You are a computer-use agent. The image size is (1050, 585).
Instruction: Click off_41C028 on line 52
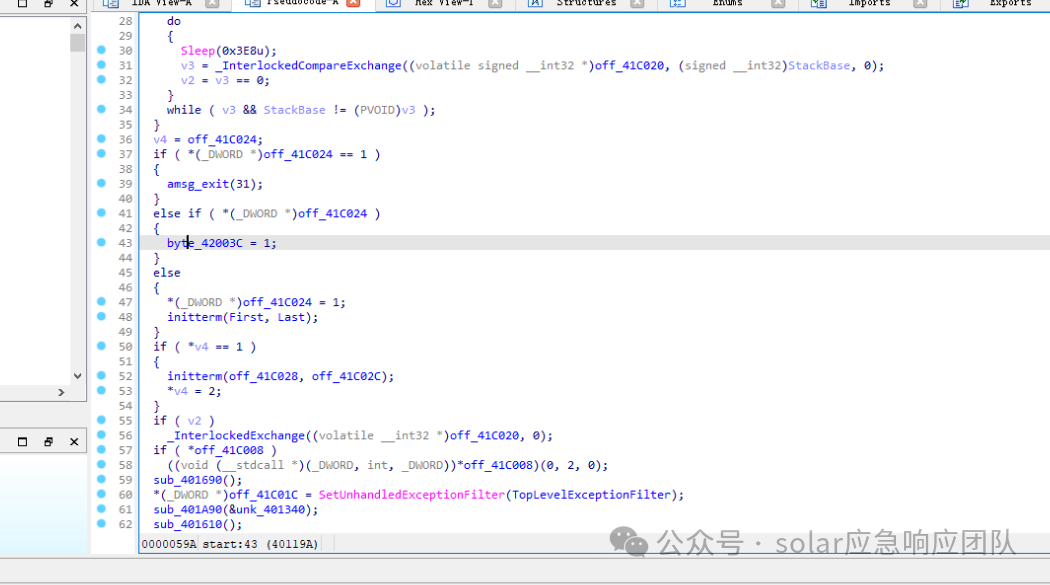pyautogui.click(x=263, y=376)
